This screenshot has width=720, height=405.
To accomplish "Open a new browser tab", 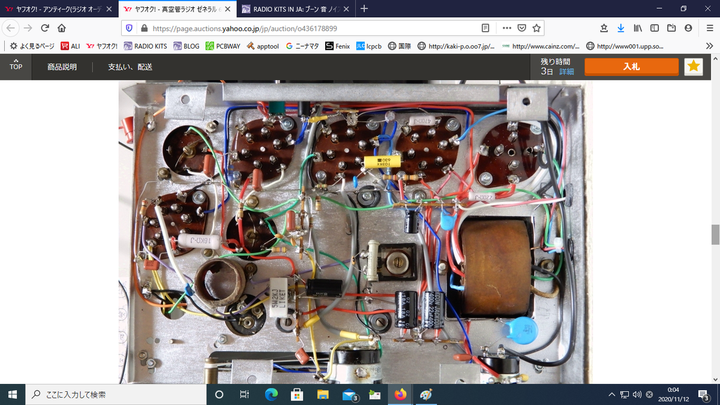I will [x=364, y=8].
